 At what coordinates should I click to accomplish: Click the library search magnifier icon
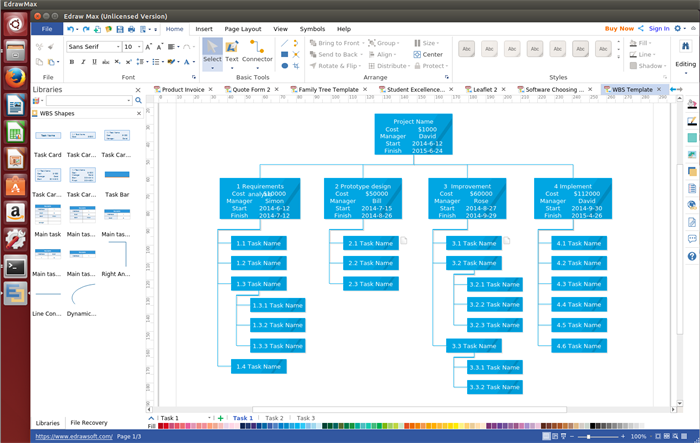[x=138, y=100]
